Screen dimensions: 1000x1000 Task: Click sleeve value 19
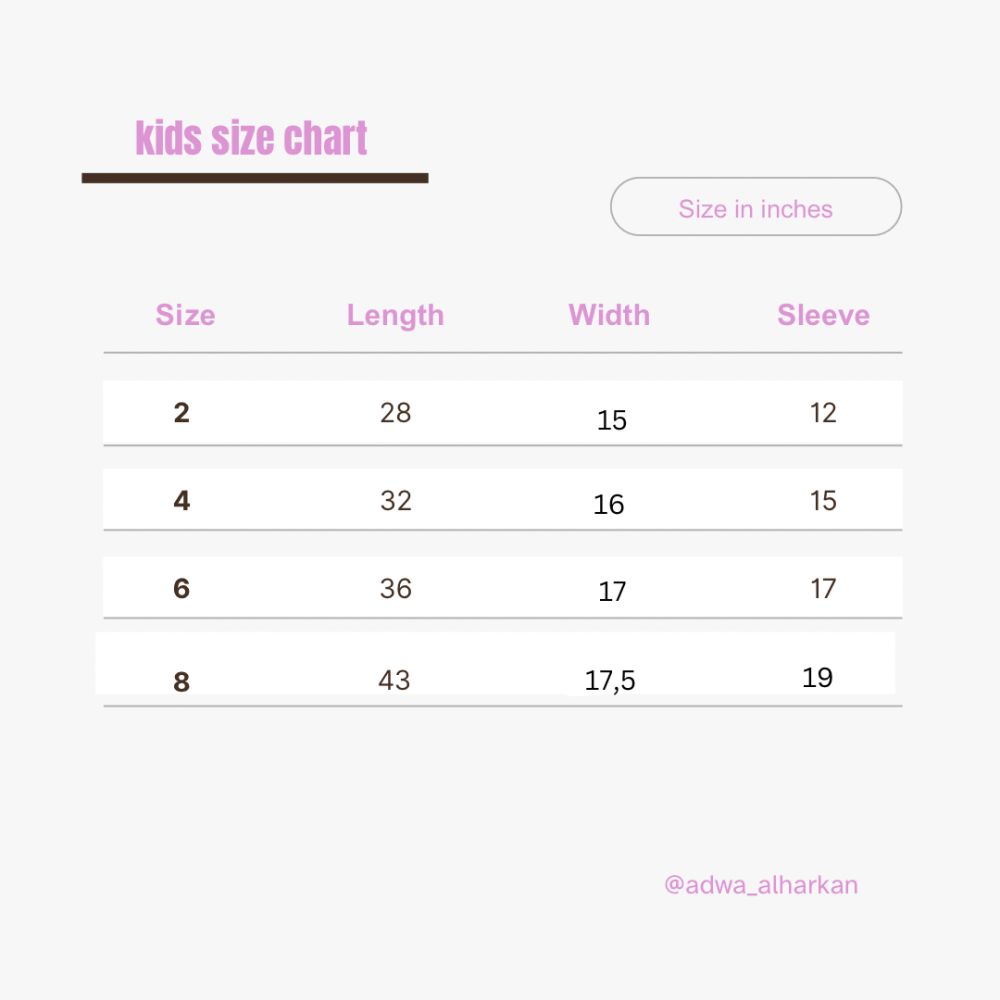pos(818,677)
